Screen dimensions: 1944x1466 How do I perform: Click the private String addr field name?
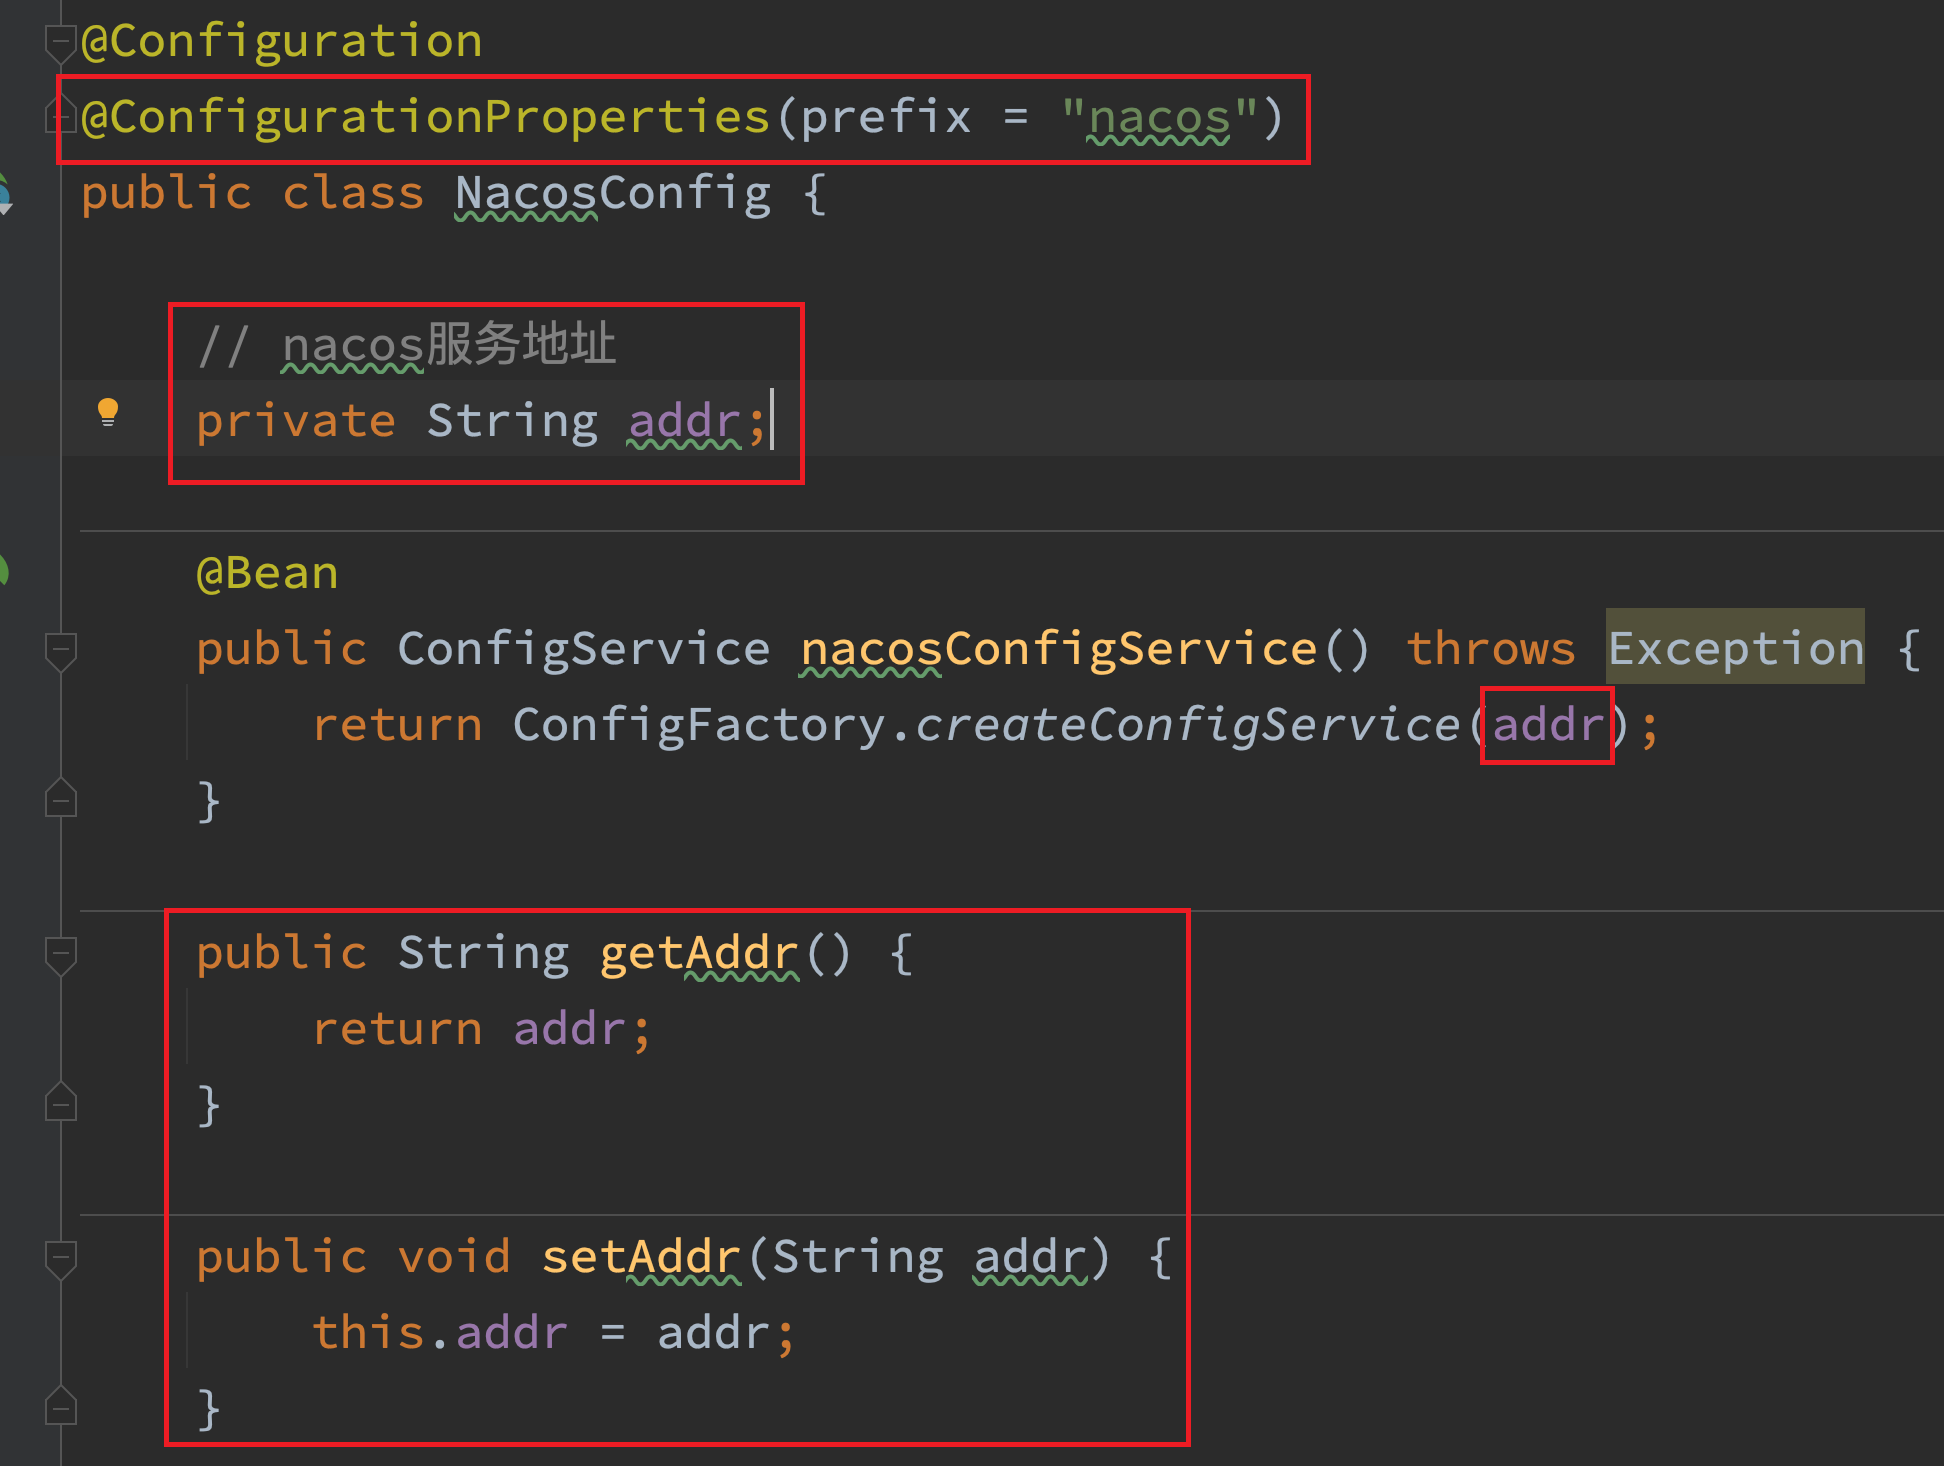click(685, 421)
